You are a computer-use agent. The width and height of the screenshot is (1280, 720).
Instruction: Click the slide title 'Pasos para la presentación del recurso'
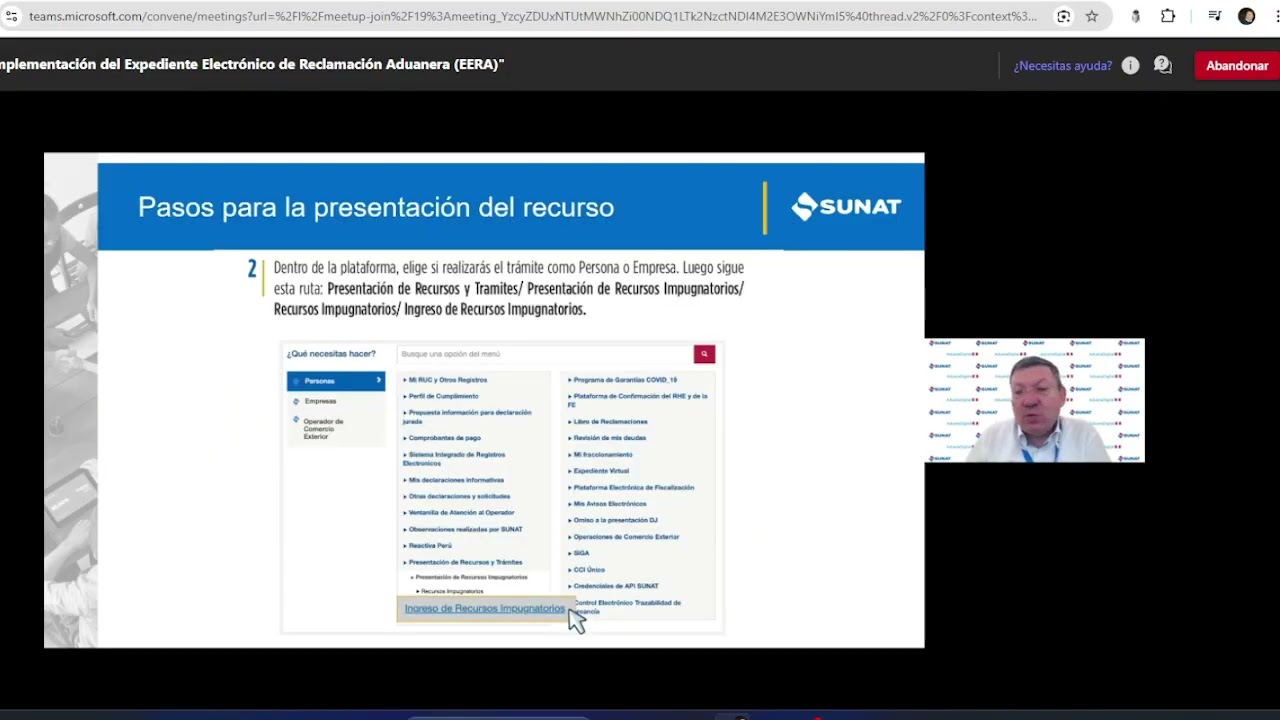(376, 207)
